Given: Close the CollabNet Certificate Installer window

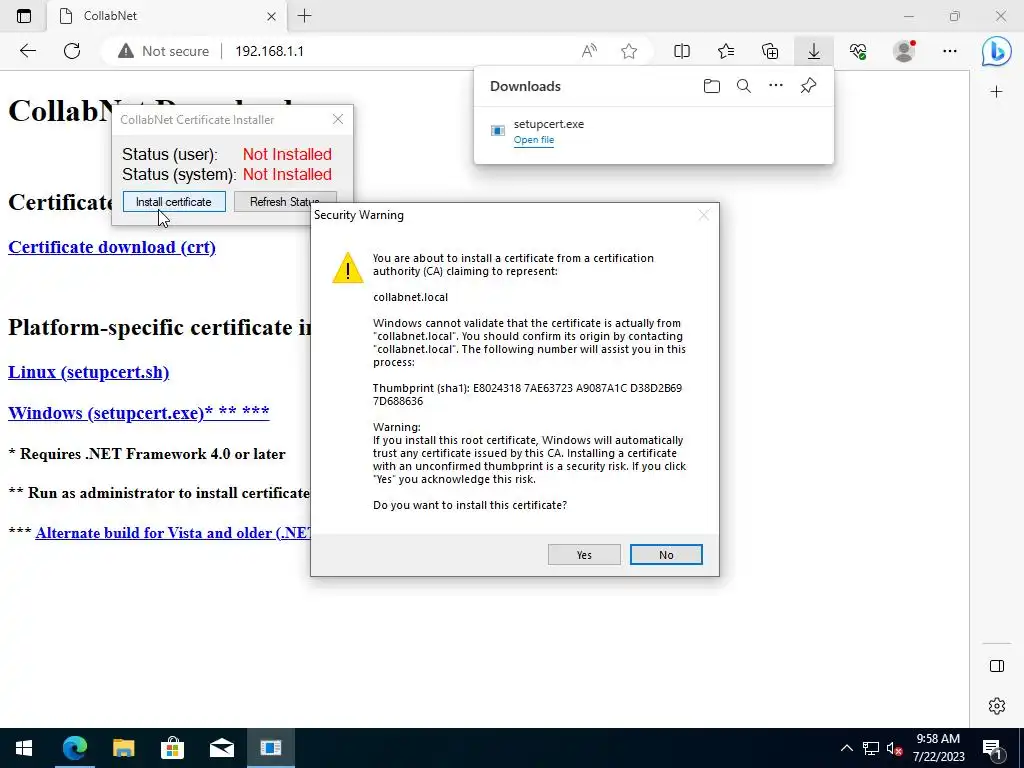Looking at the screenshot, I should click(338, 119).
